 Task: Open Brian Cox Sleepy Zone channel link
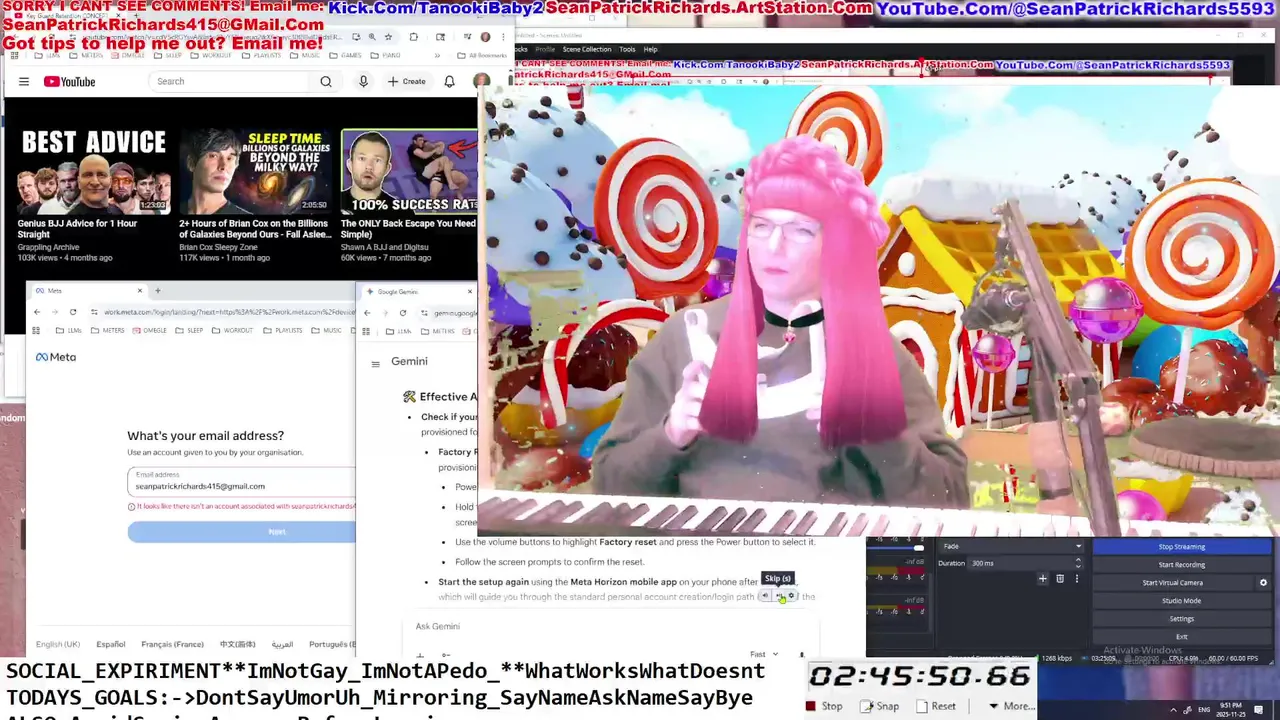[218, 246]
